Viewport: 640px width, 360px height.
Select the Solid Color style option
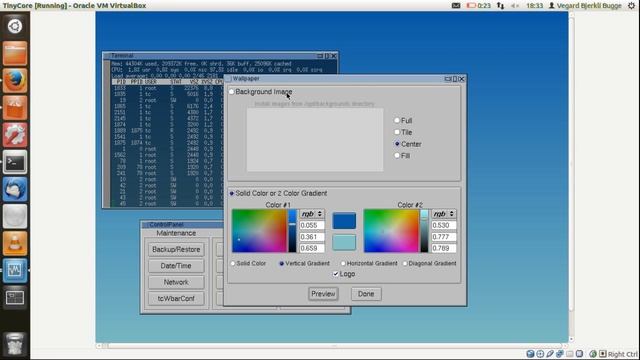233,264
